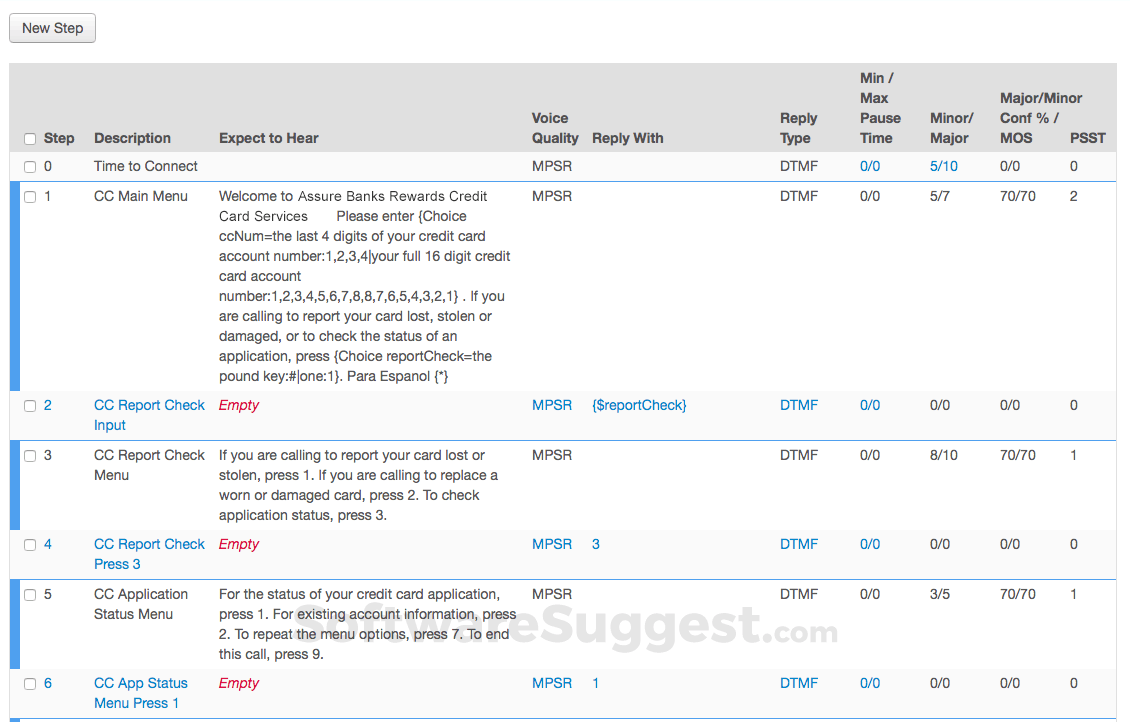Check the checkbox for step 0 Time to Connect

click(x=30, y=166)
